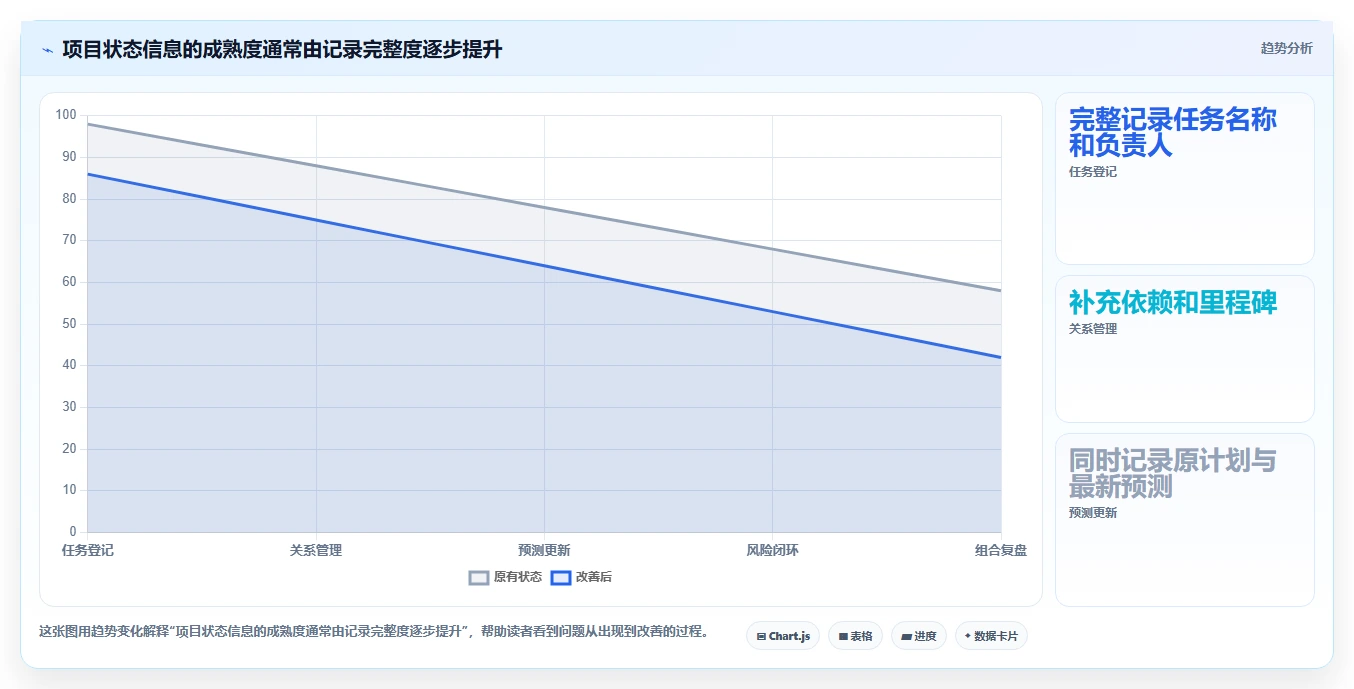Toggle the 改善后 legend swatch
Screen dimensions: 1354x689
click(x=561, y=577)
